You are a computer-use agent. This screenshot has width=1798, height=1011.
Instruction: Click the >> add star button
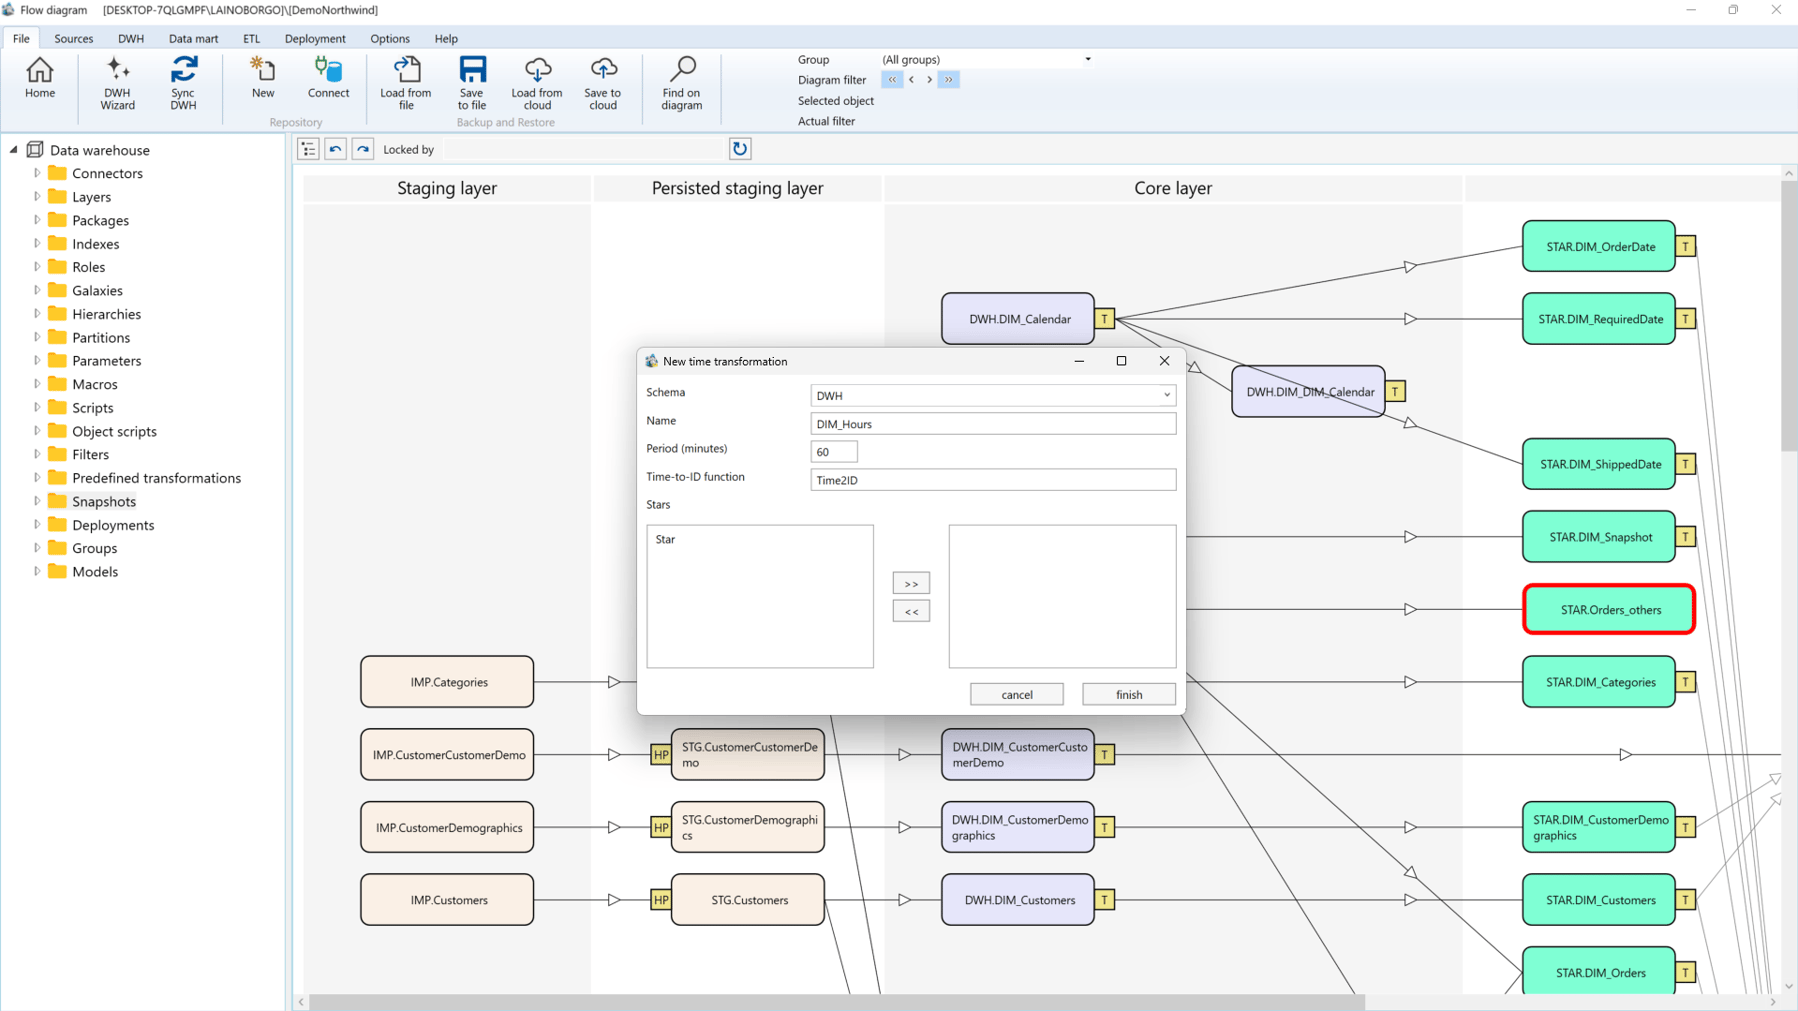(x=911, y=583)
